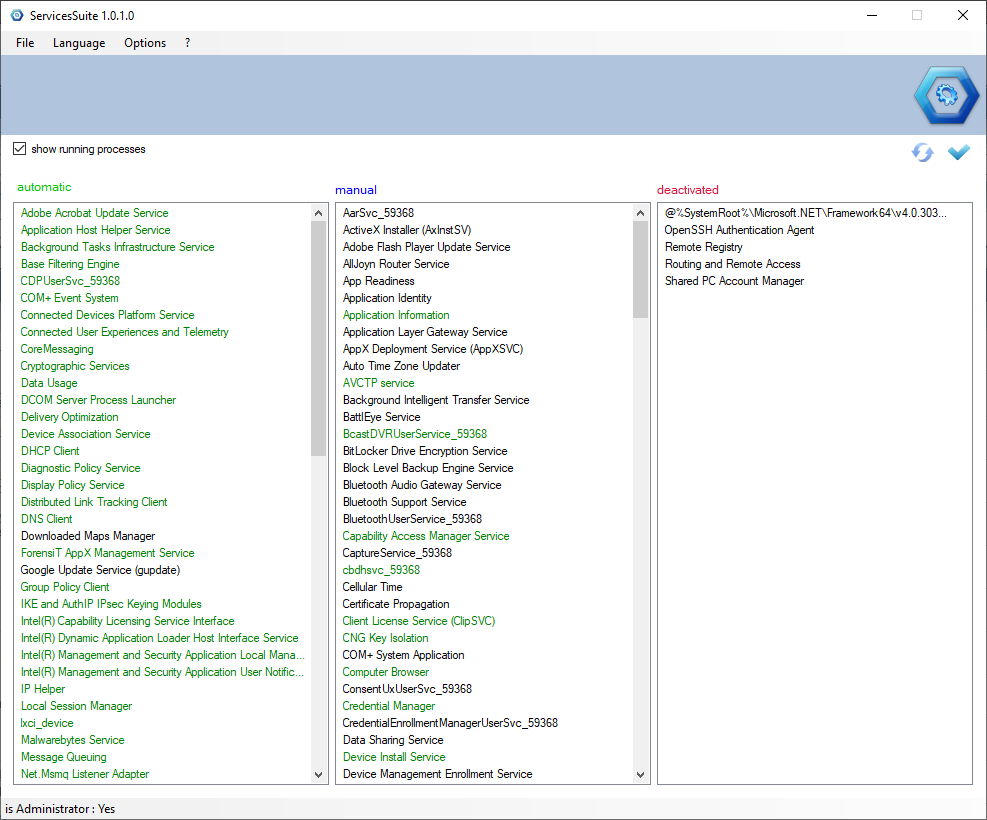This screenshot has height=820, width=987.
Task: Select Background Tasks Infrastructure Service
Action: click(118, 247)
